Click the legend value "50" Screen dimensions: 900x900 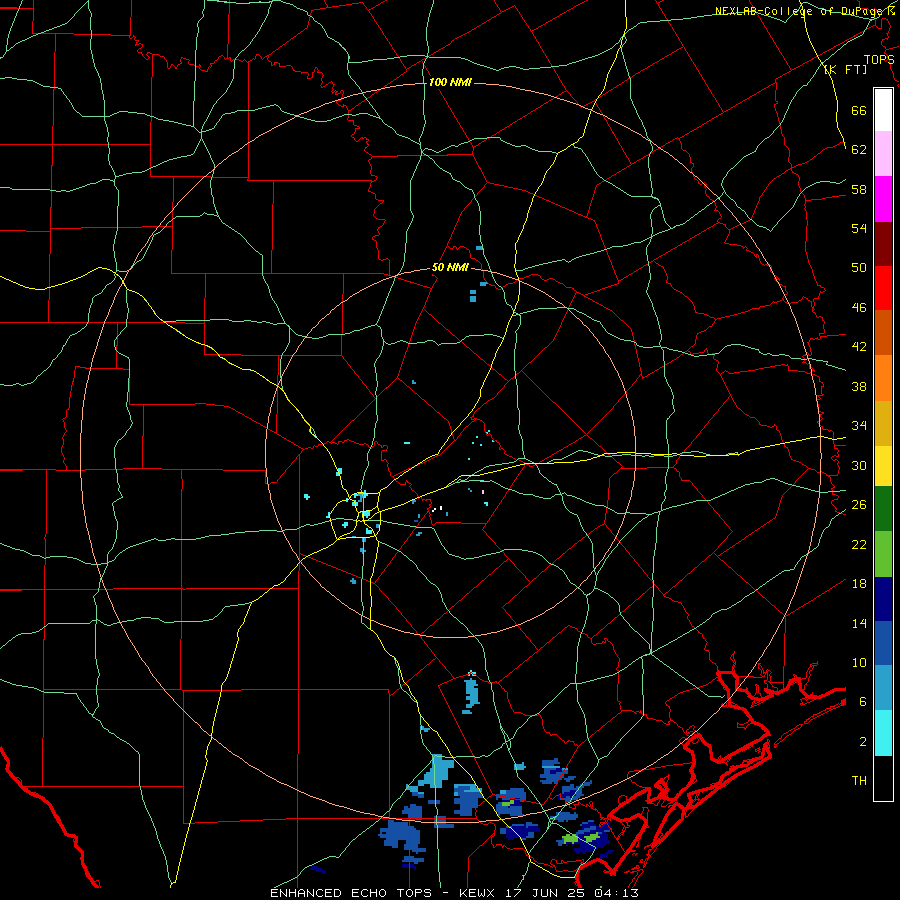(x=859, y=268)
